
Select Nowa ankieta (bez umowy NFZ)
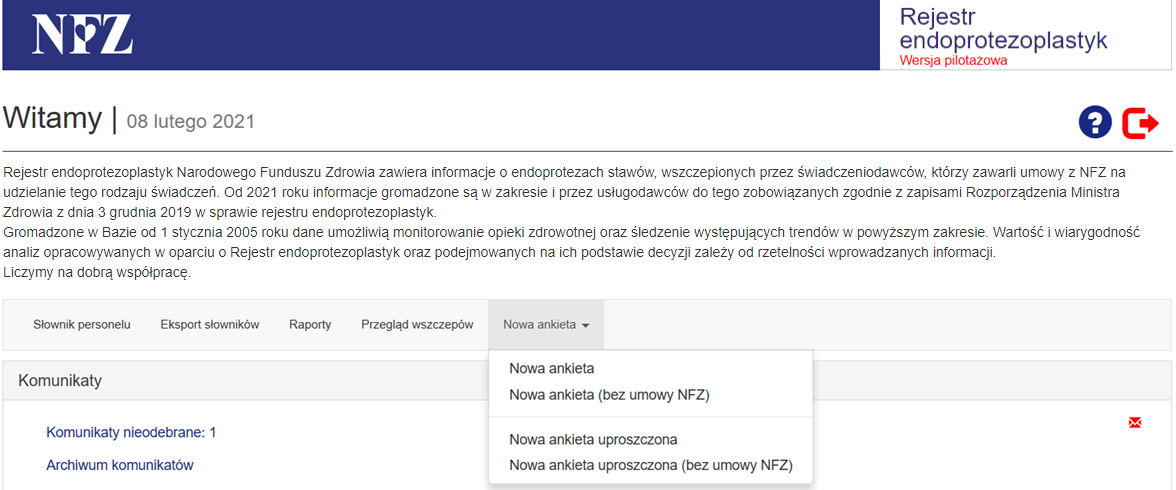(609, 395)
